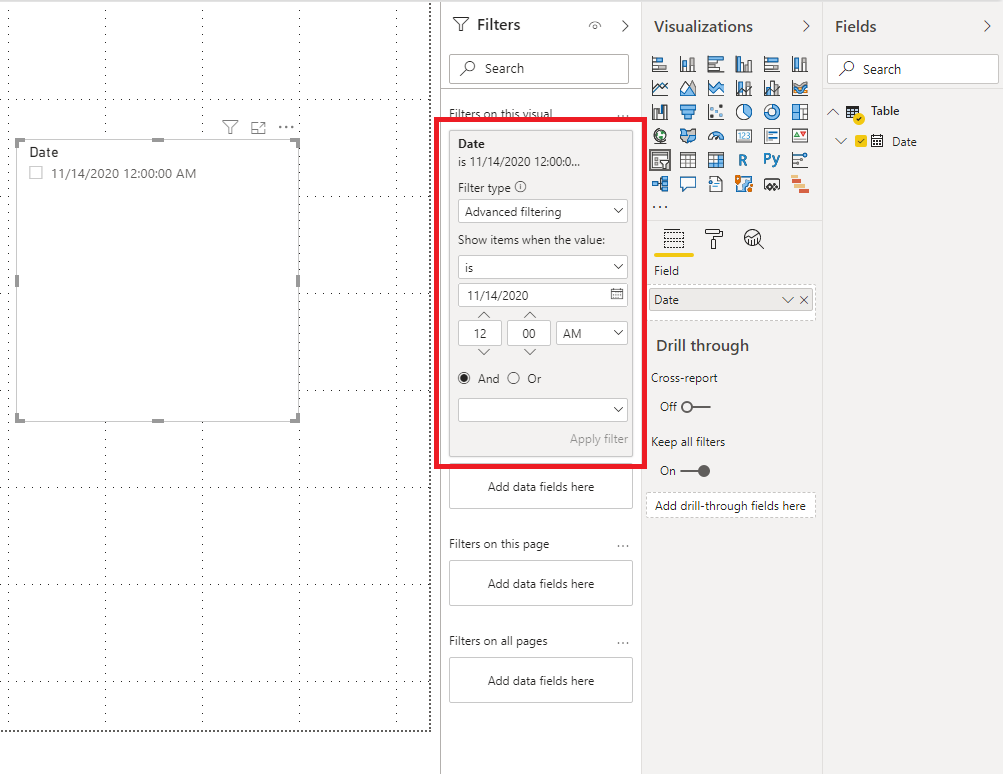
Task: Select the Matrix visual
Action: (x=715, y=160)
